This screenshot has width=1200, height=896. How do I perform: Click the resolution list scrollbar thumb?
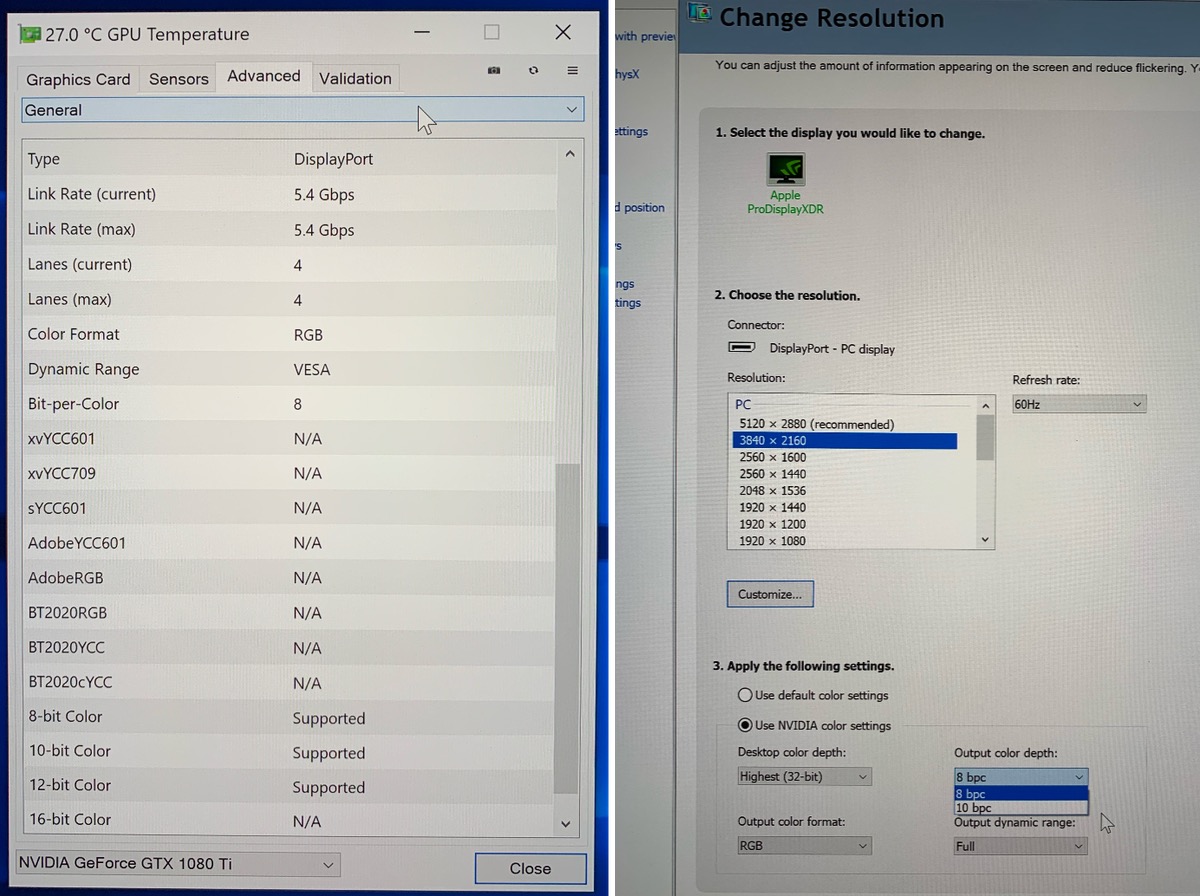(985, 437)
